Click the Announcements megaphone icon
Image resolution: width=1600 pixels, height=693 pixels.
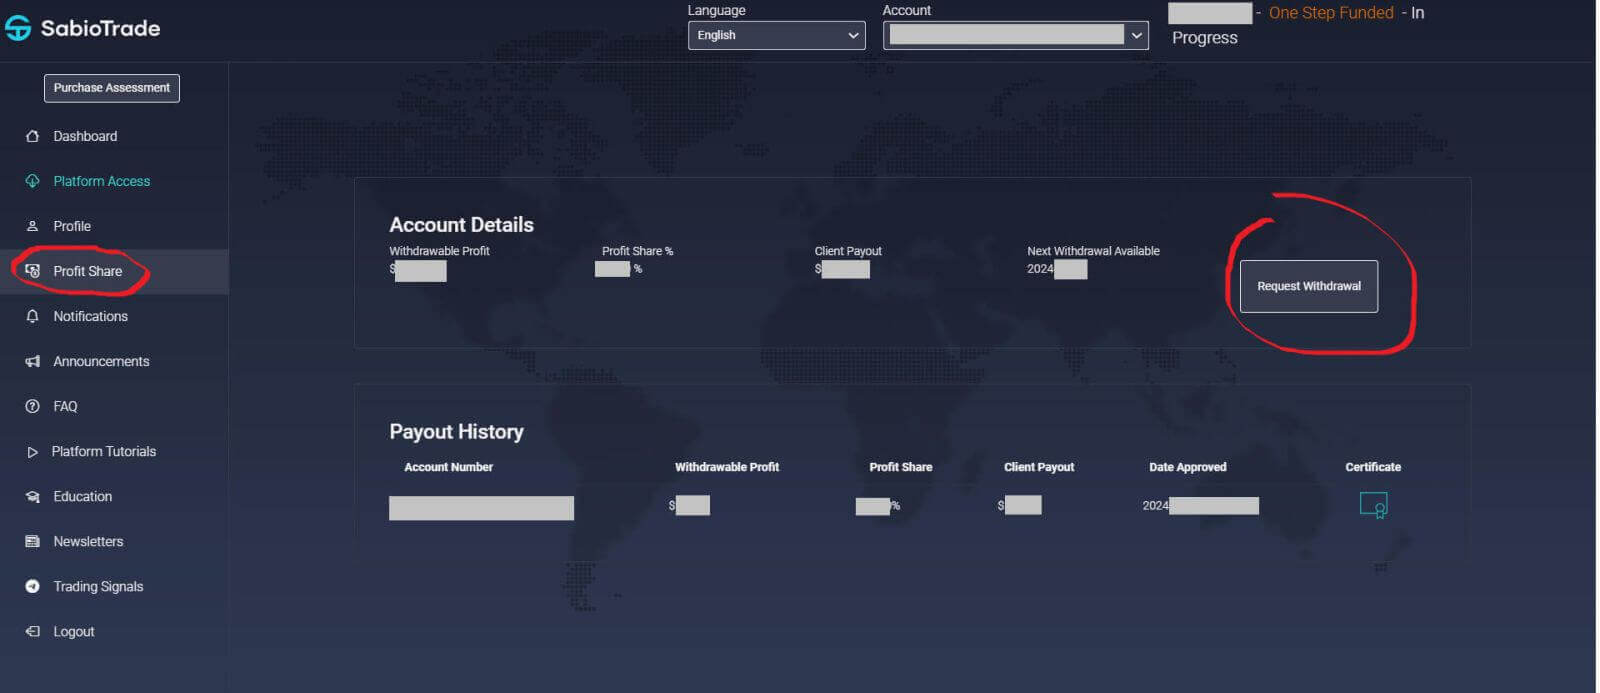click(32, 361)
